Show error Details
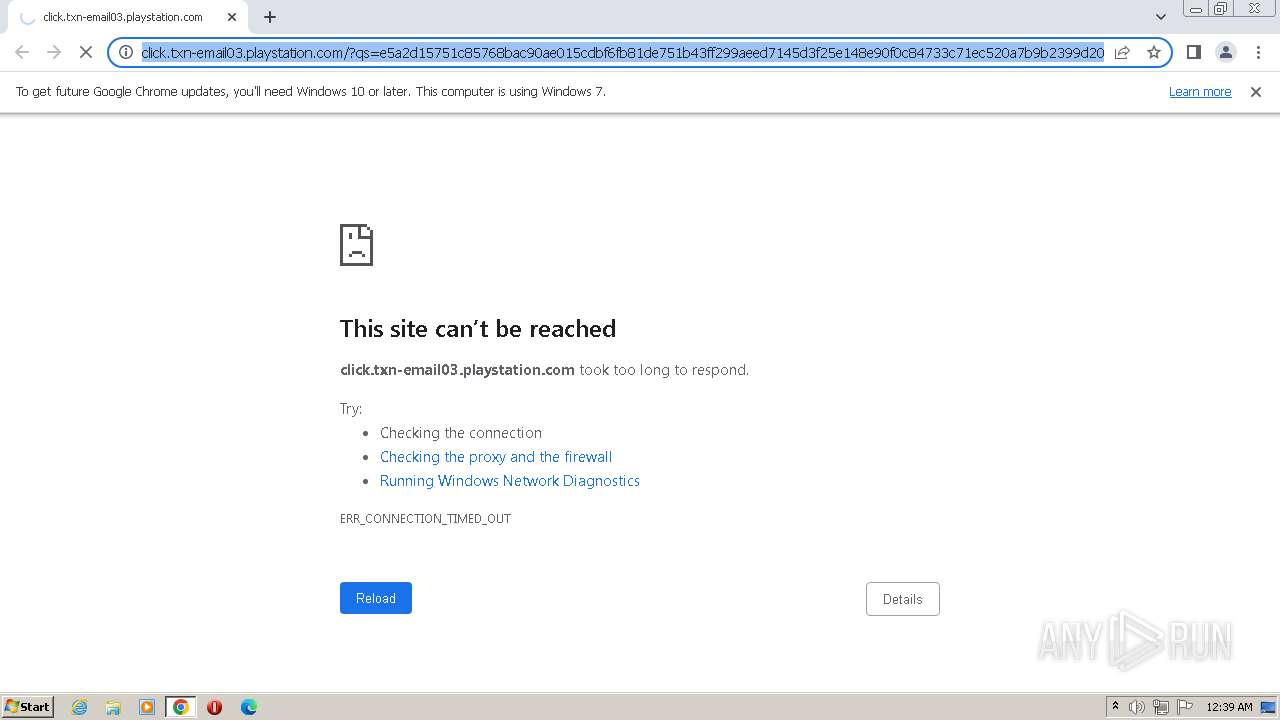Screen dimensions: 1280x720 pyautogui.click(x=903, y=599)
